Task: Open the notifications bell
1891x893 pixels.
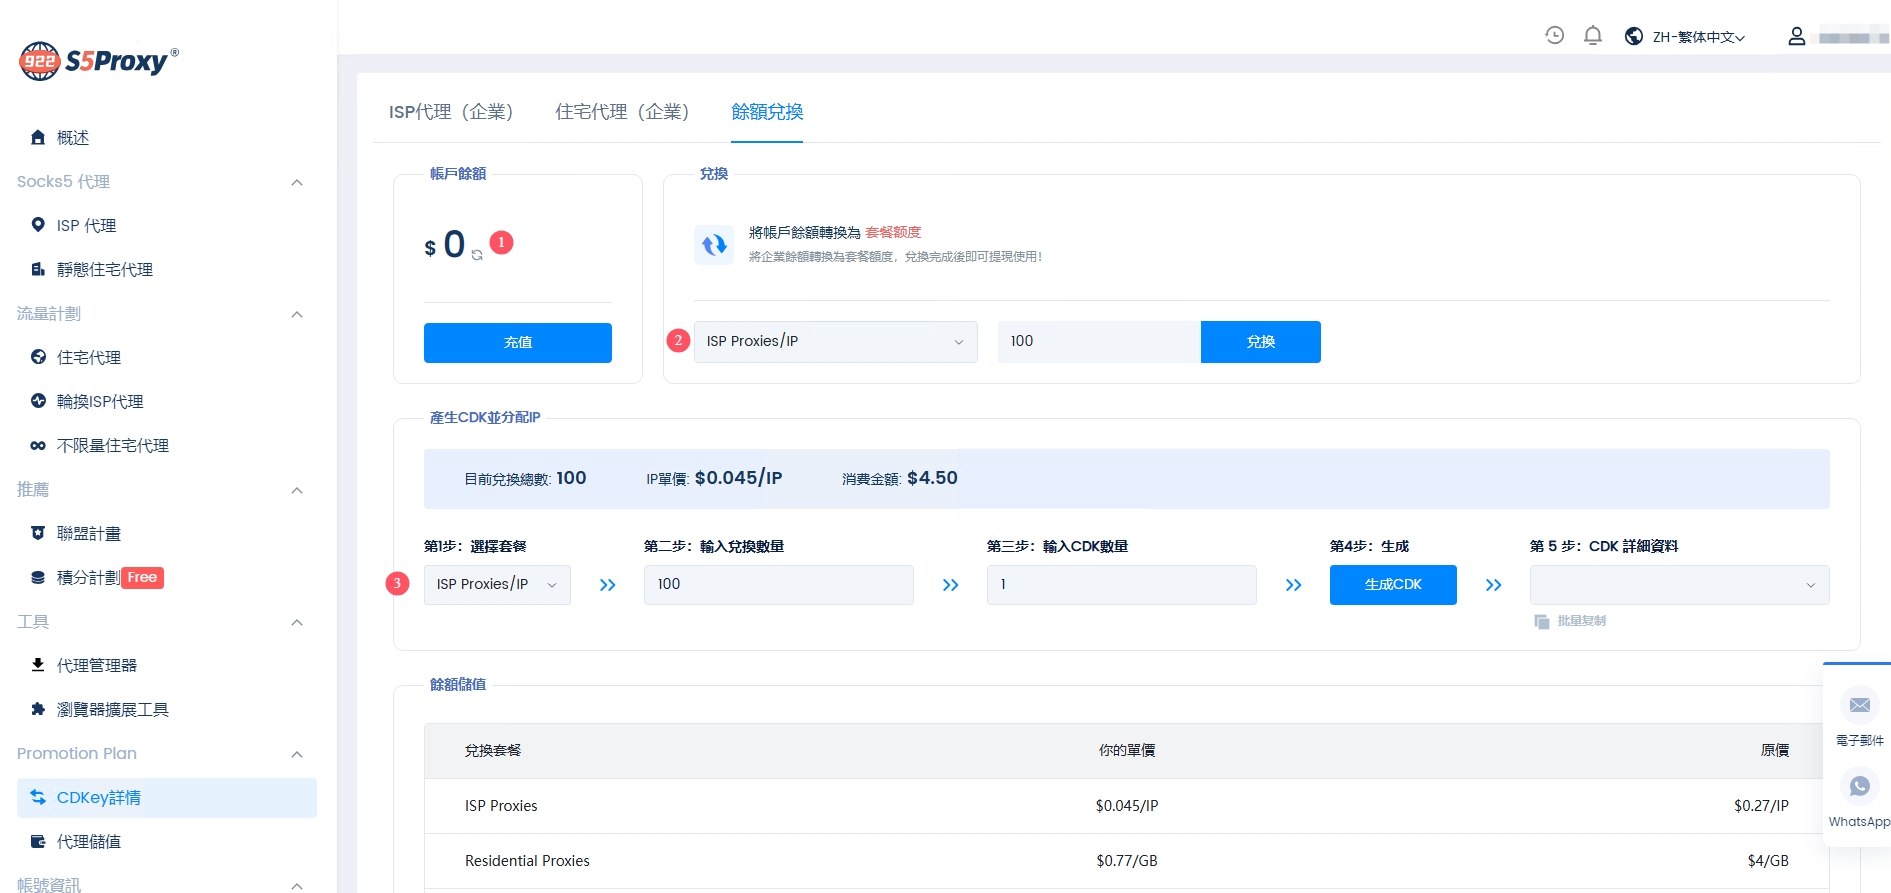Action: click(x=1593, y=36)
